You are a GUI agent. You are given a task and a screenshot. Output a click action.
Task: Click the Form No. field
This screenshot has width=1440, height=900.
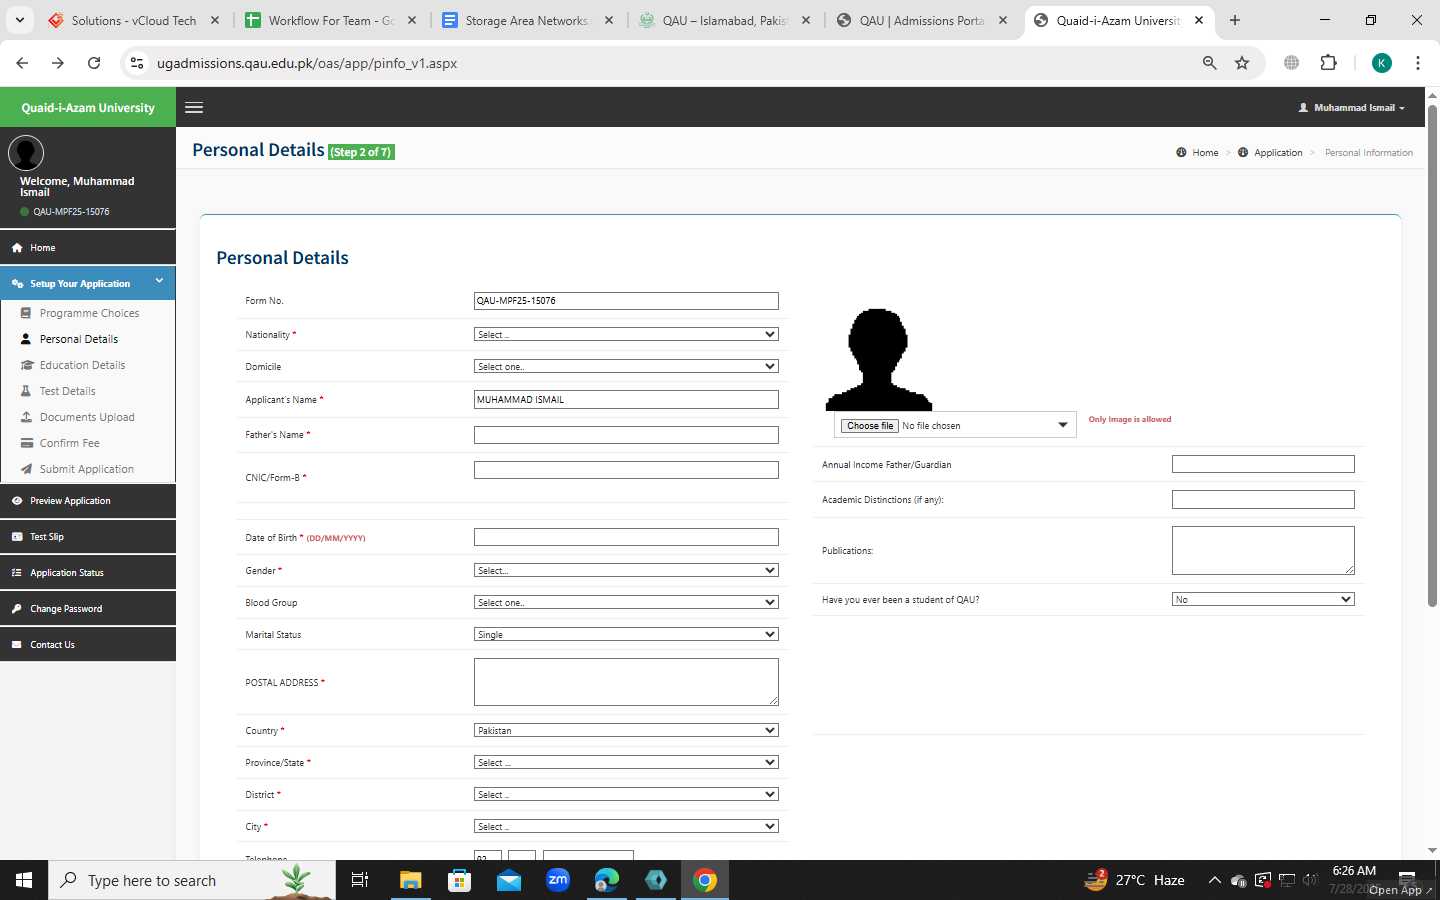point(626,300)
